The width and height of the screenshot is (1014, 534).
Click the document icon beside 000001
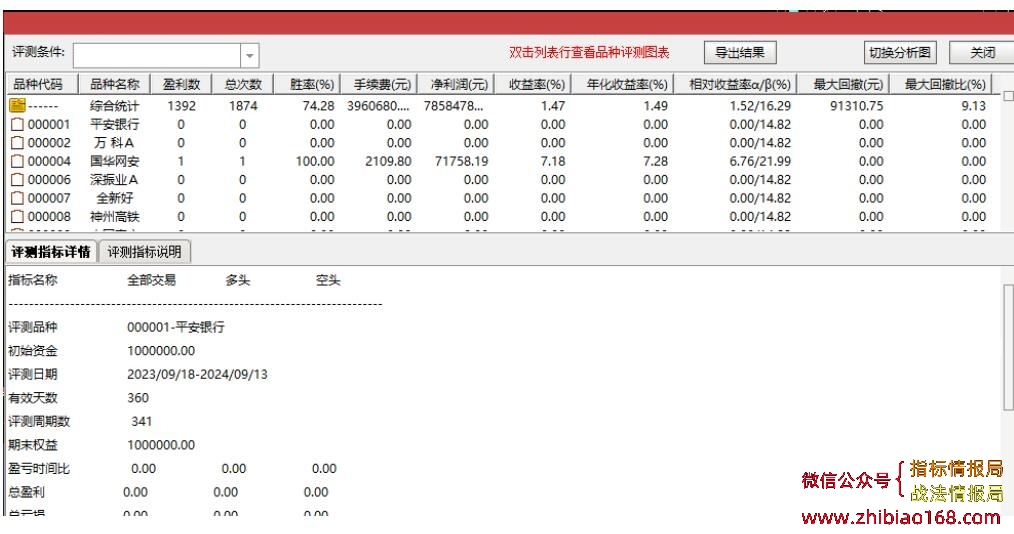pyautogui.click(x=17, y=124)
